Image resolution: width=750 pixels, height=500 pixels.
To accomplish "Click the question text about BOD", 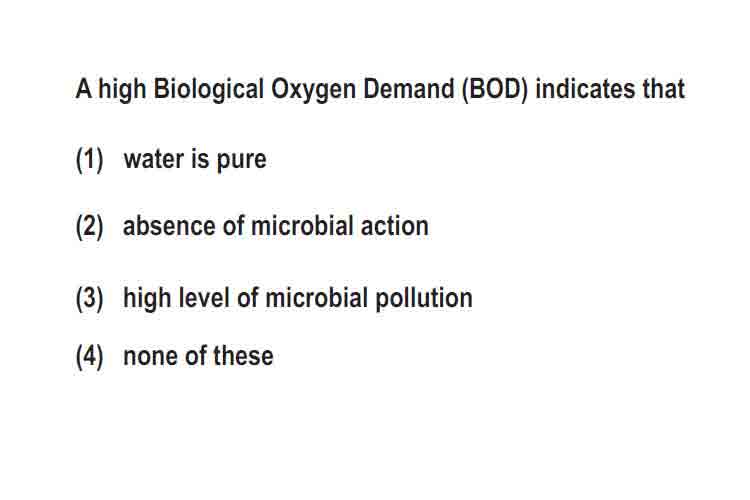I will 380,90.
